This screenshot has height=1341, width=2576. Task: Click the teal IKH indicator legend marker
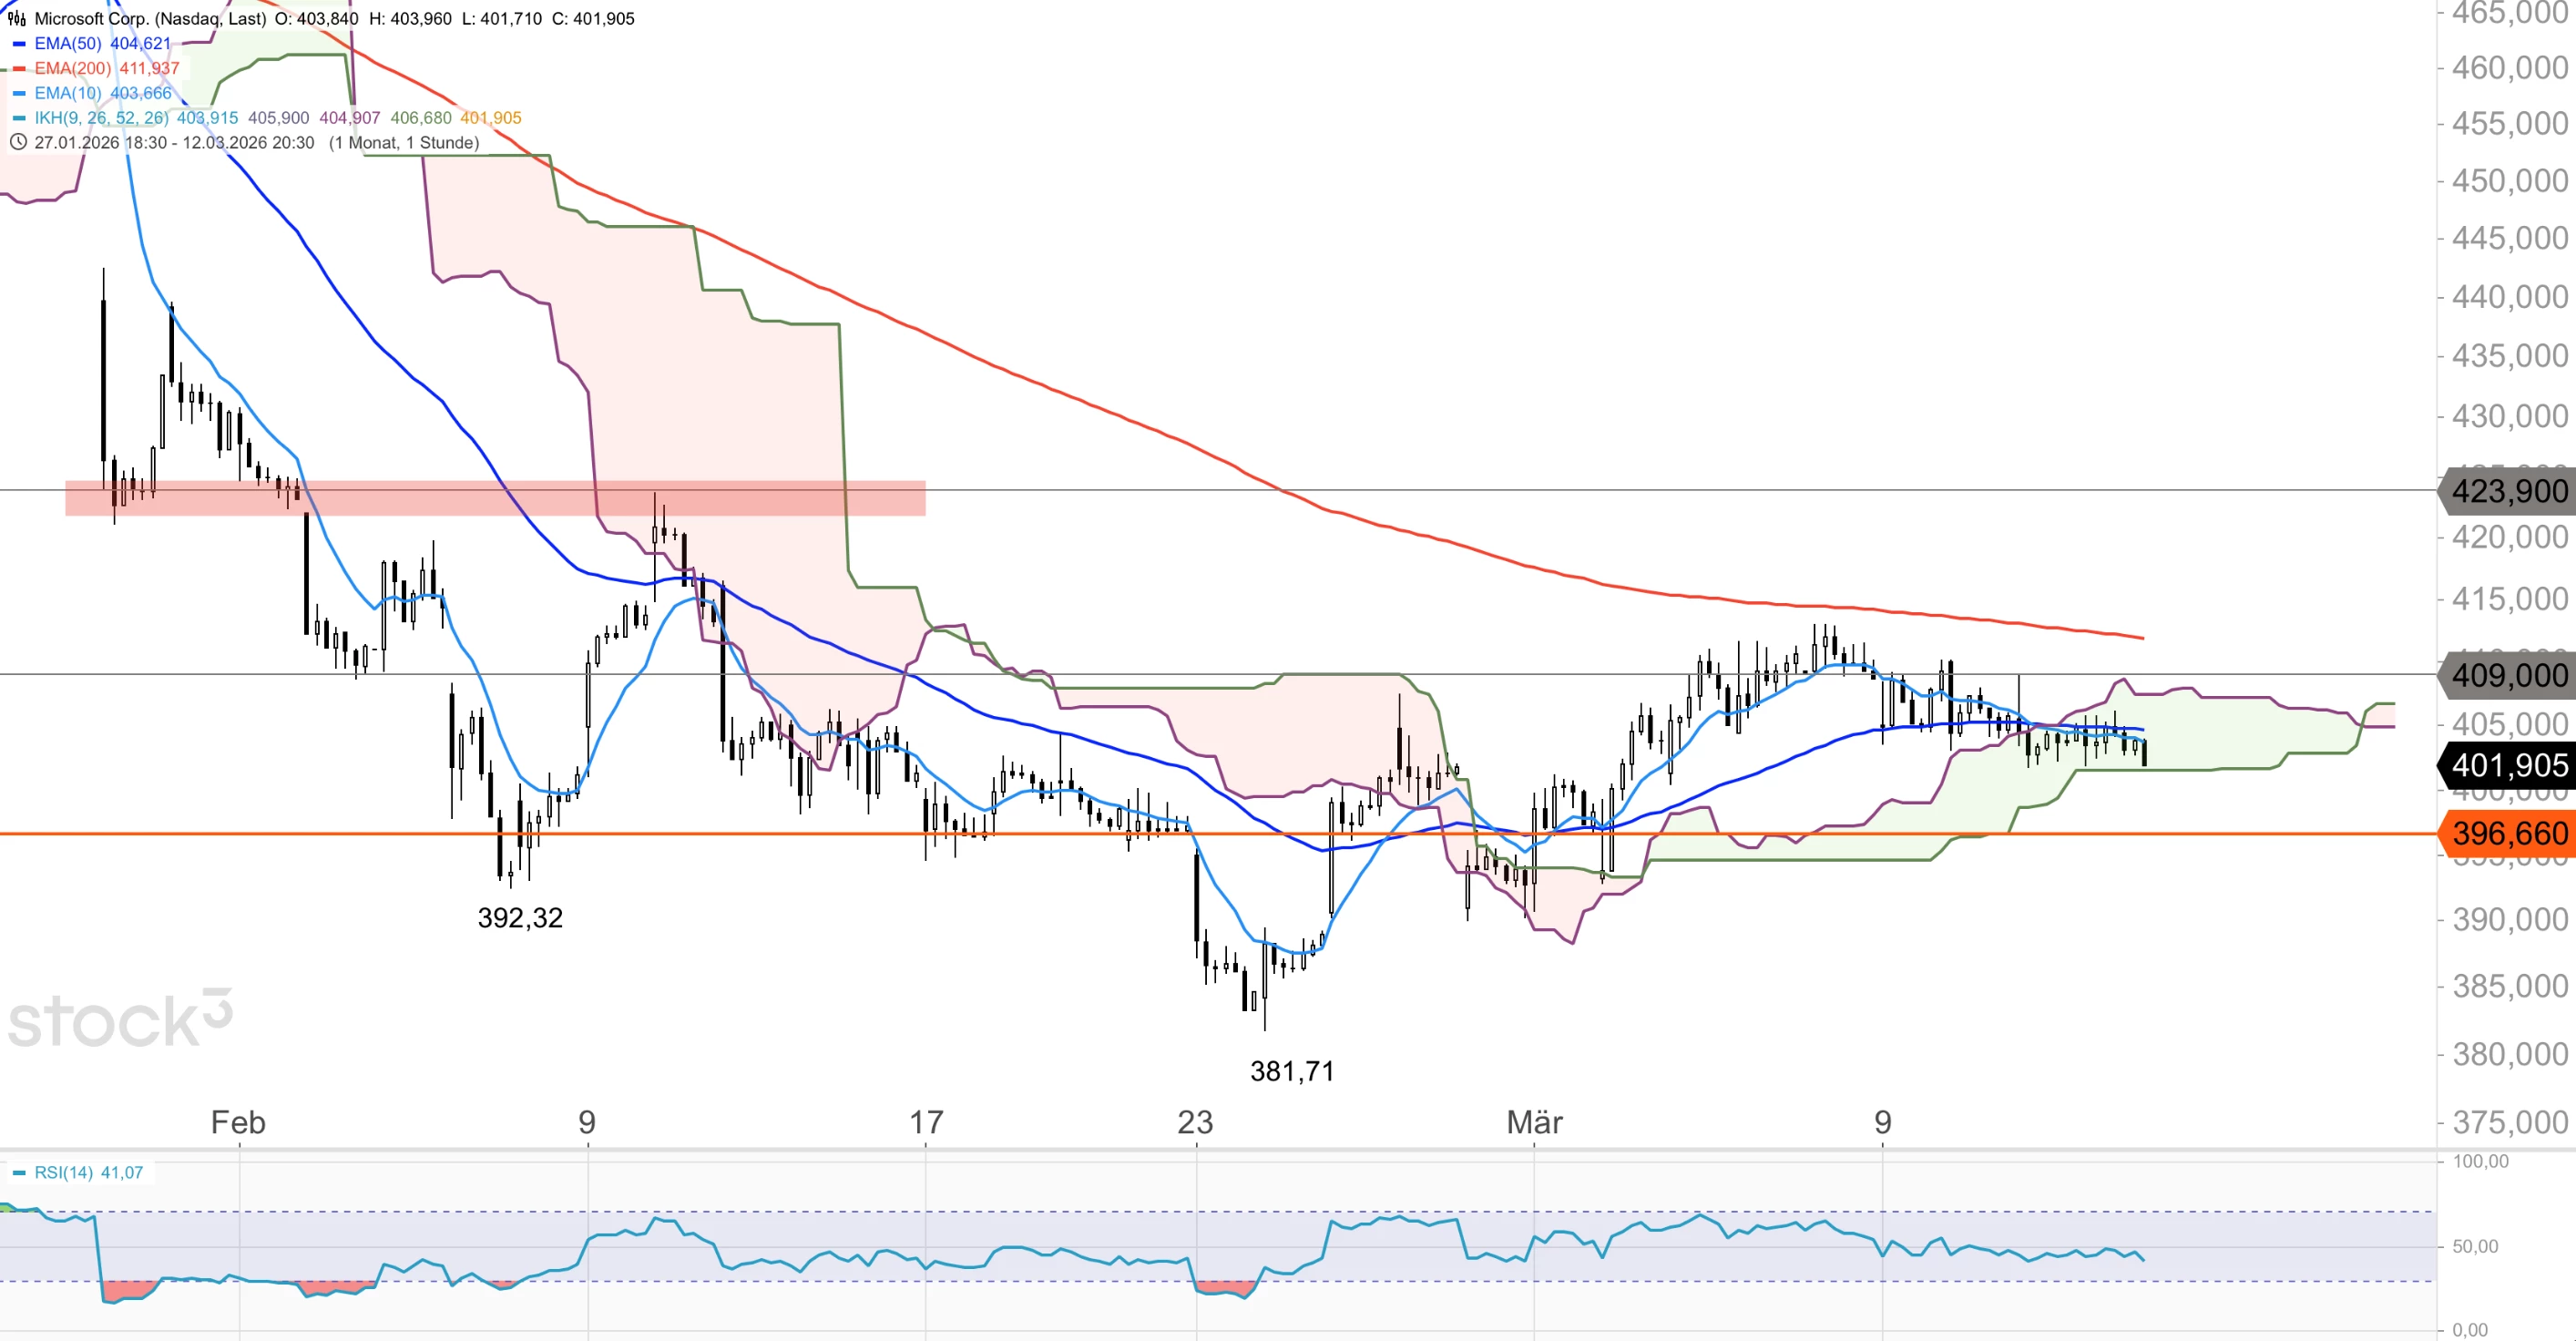click(x=18, y=118)
